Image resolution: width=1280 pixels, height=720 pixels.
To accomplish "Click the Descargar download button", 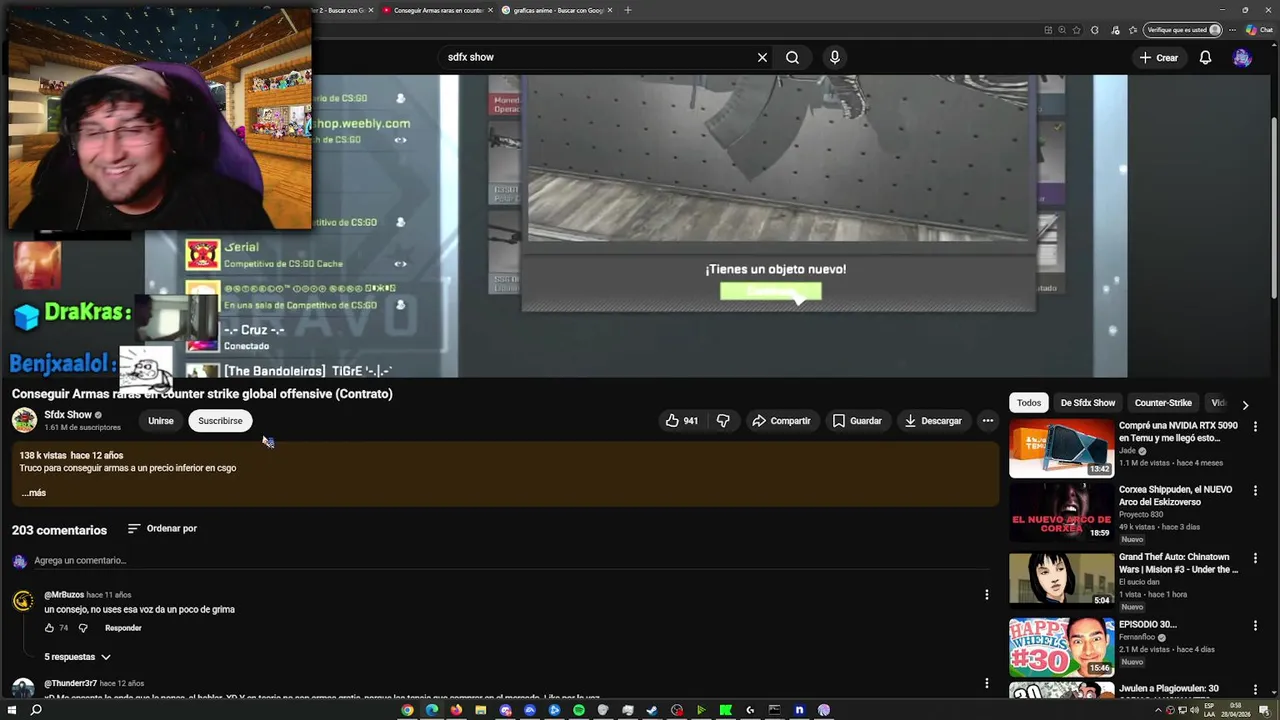I will point(933,421).
